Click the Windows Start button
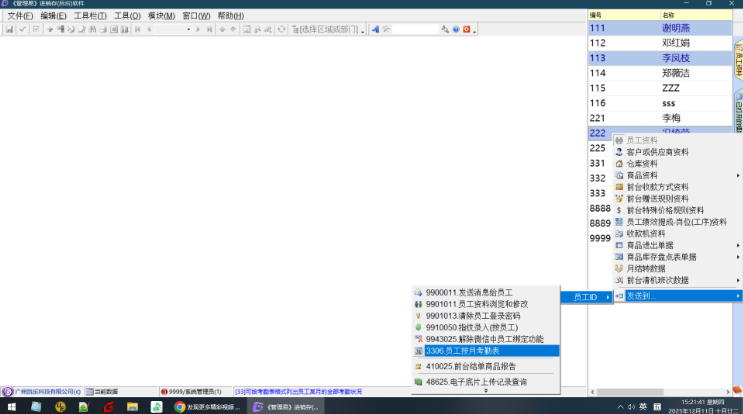The width and height of the screenshot is (743, 414). click(x=11, y=407)
